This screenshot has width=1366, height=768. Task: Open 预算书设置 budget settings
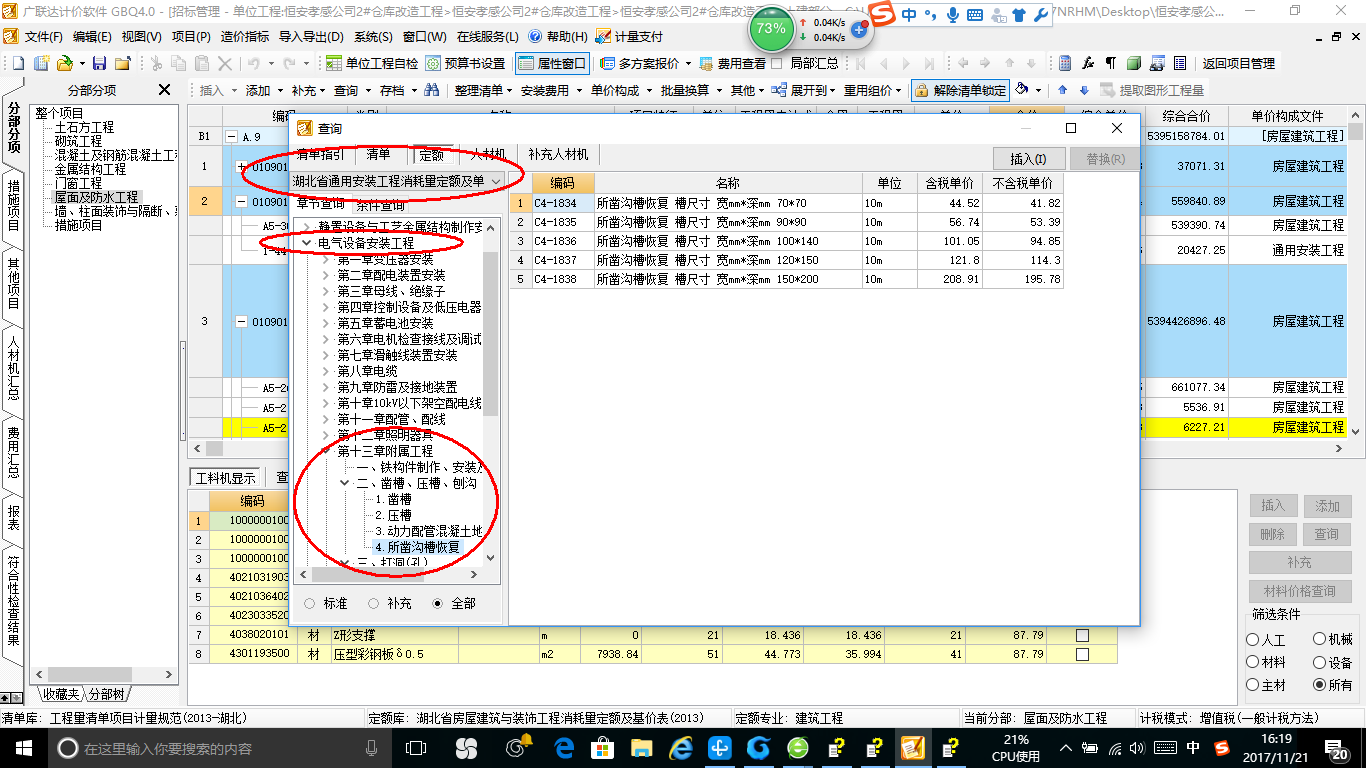click(x=465, y=63)
